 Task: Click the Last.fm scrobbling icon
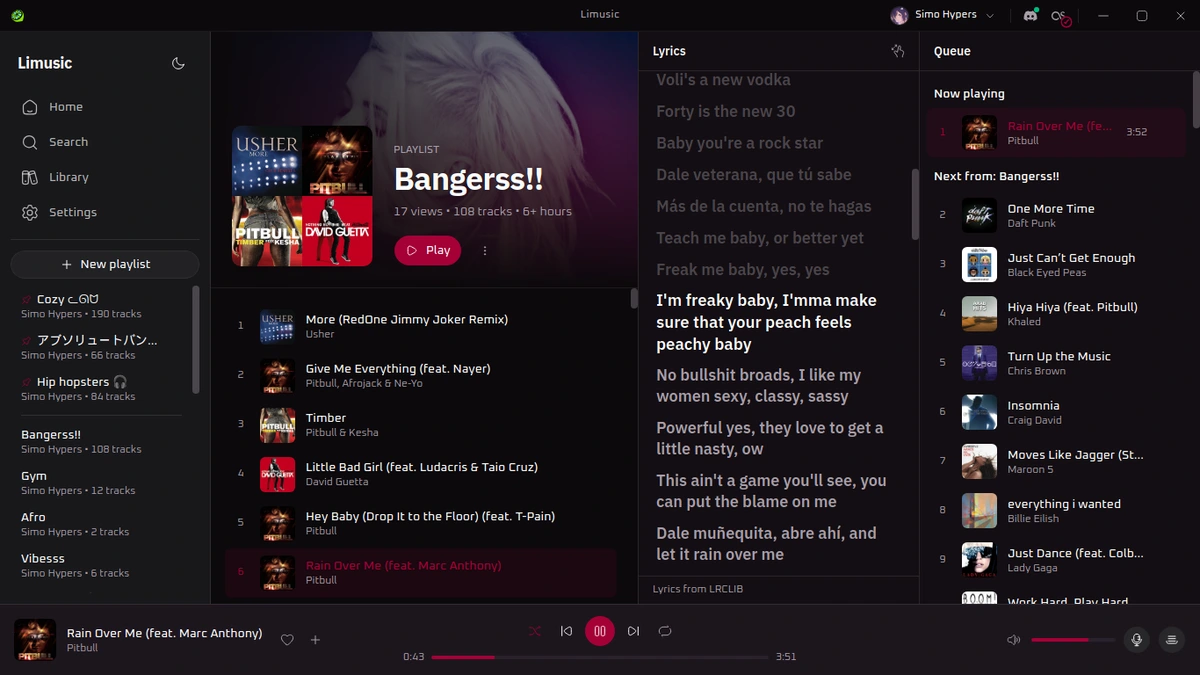(1060, 16)
